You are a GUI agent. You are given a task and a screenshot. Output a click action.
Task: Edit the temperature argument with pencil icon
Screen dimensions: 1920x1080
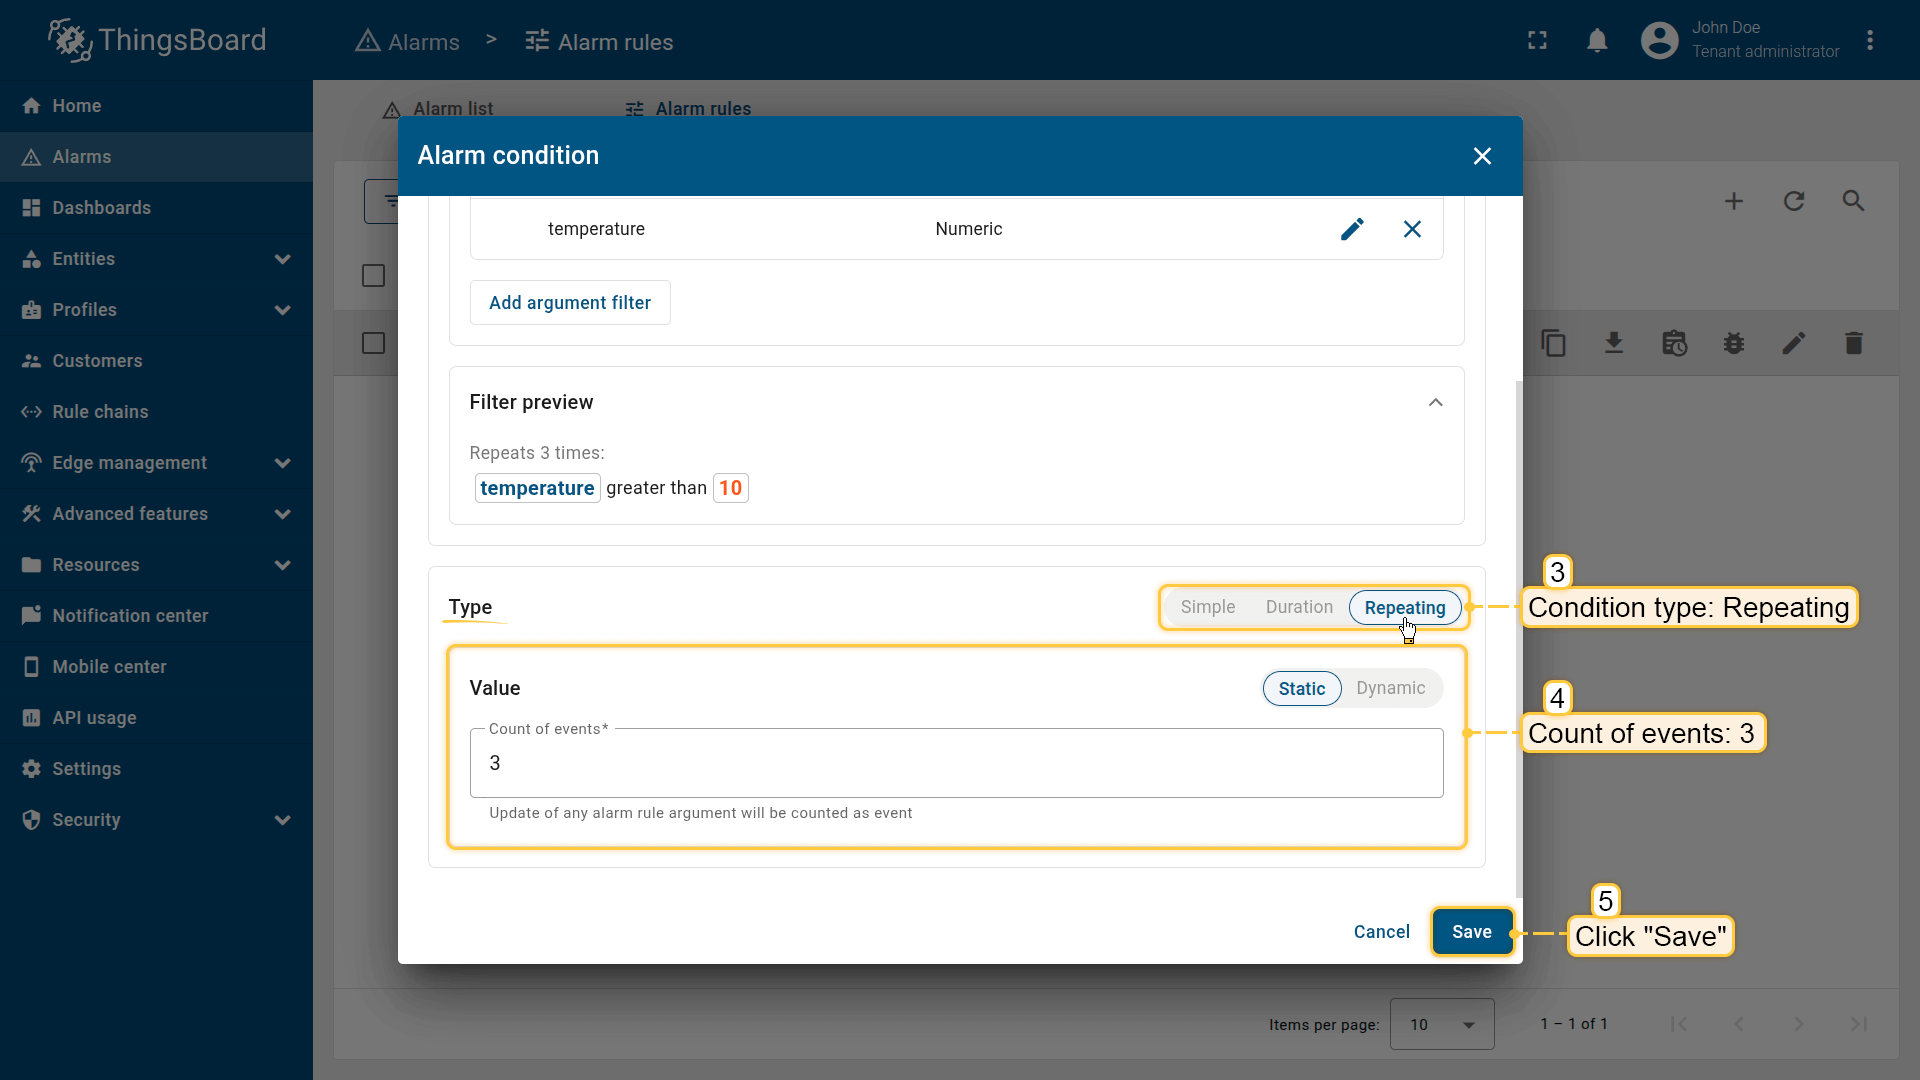(1352, 229)
